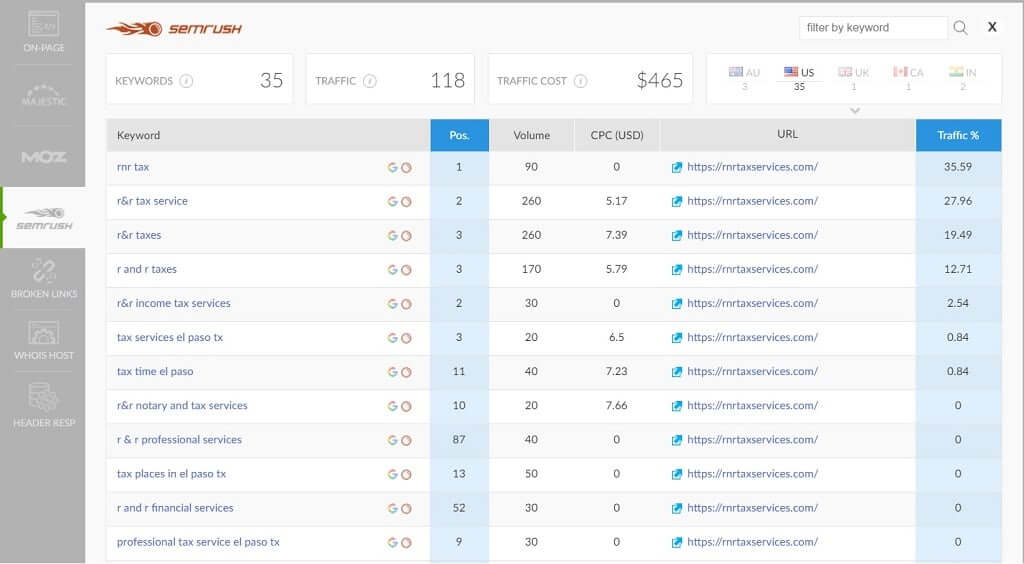Click the Google icon for 'r&r tax service'
Image resolution: width=1024 pixels, height=564 pixels.
[x=392, y=202]
